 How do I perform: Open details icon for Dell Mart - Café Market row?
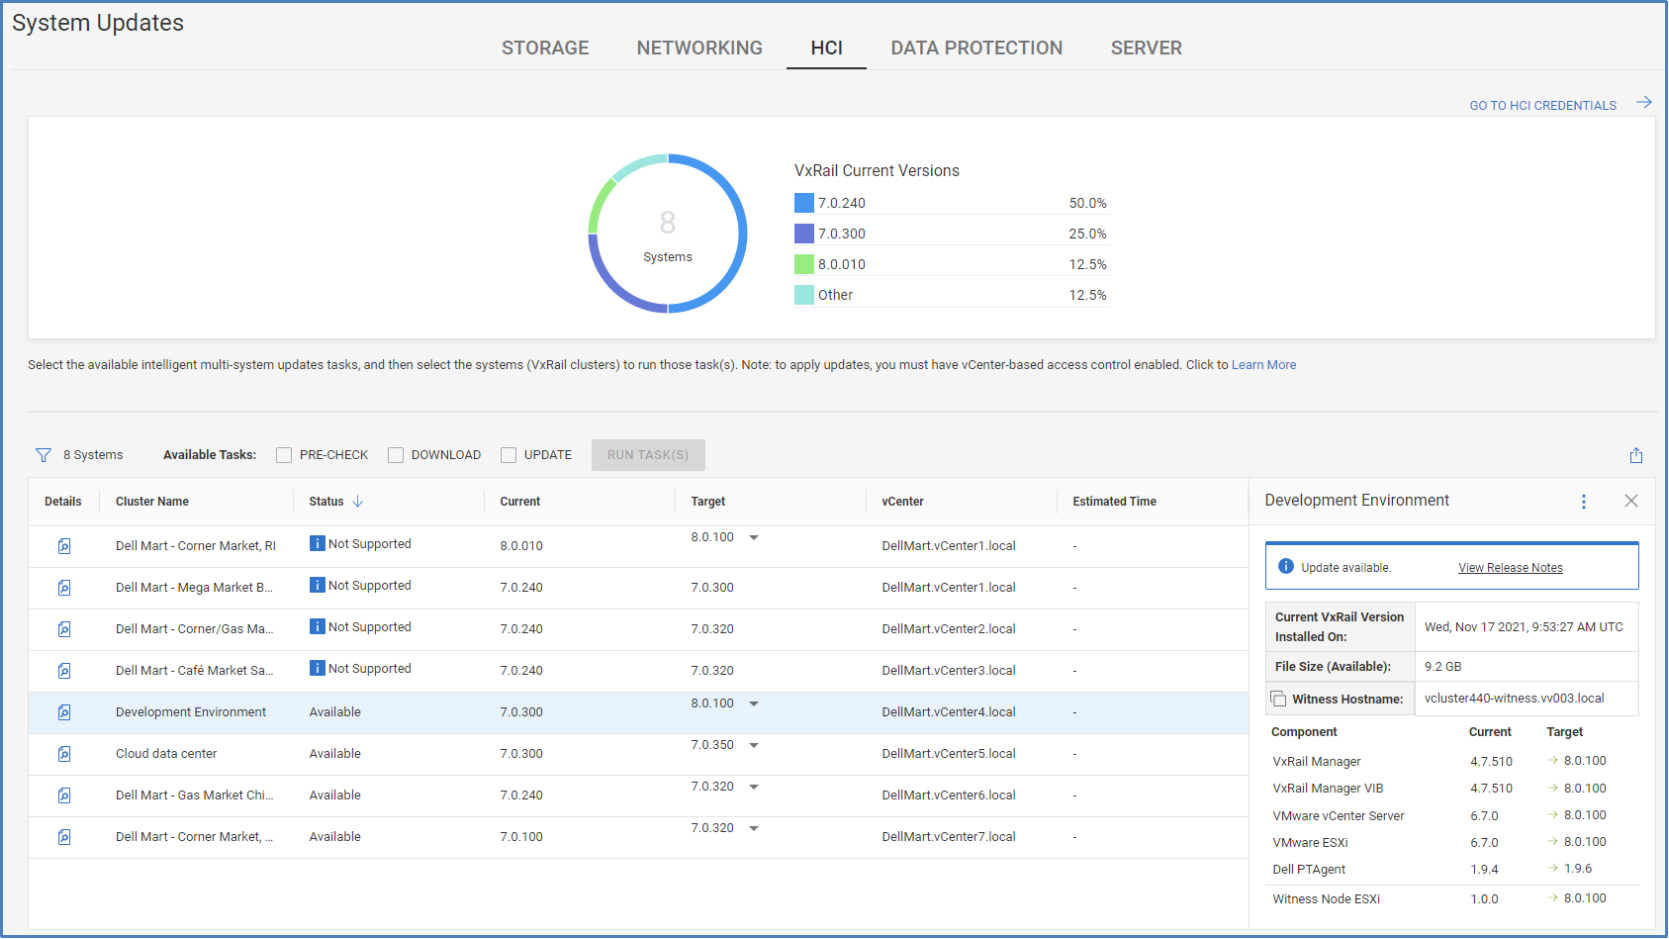(x=64, y=671)
